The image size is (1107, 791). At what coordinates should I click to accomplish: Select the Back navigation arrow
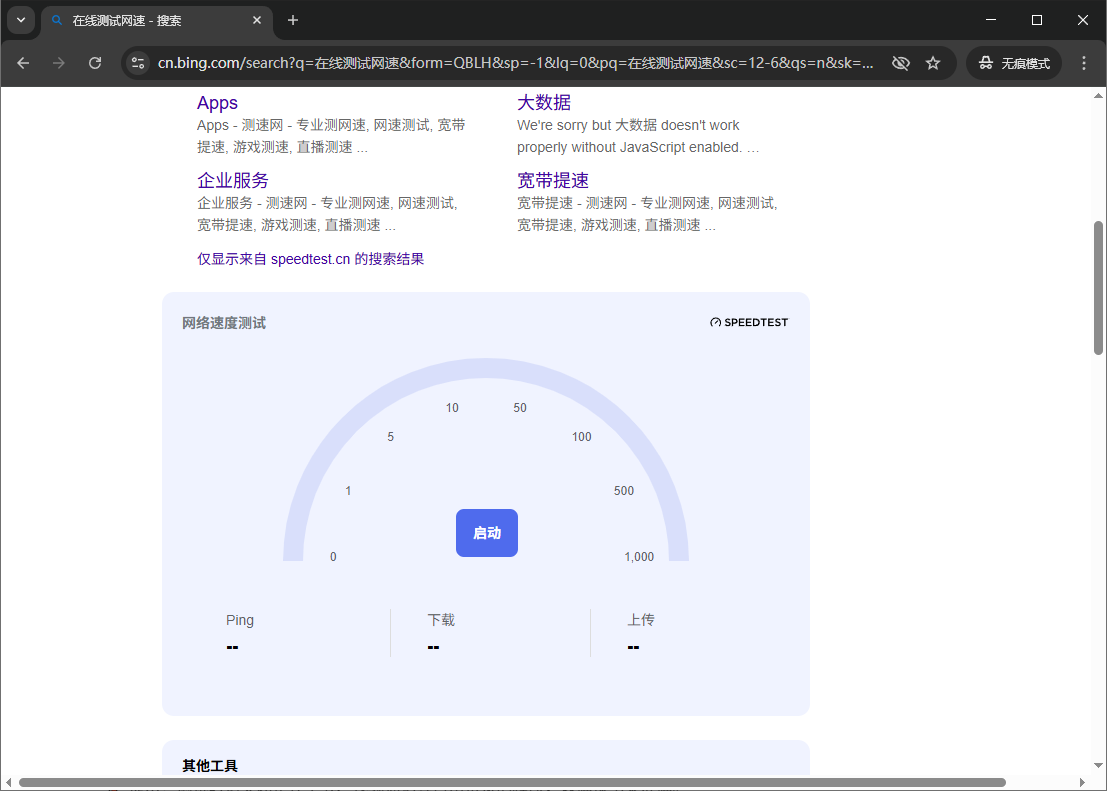(23, 62)
